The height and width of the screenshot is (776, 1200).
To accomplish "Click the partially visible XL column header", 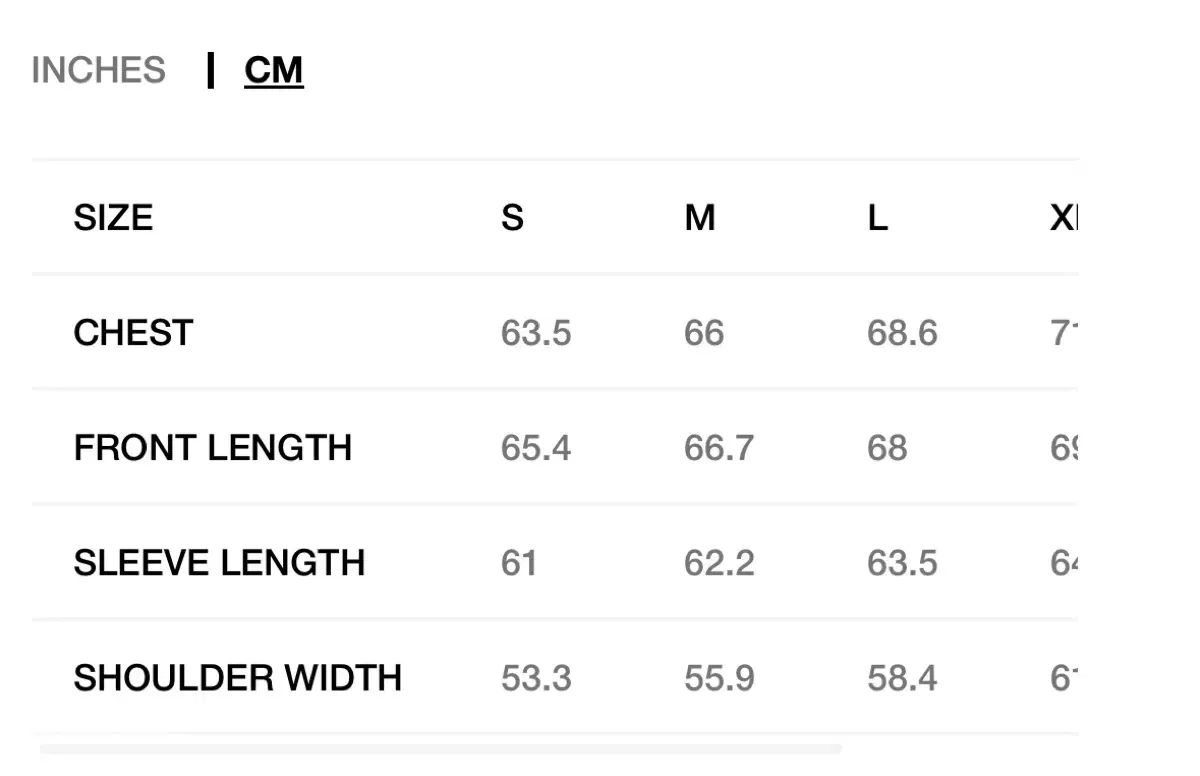I will [x=1063, y=217].
